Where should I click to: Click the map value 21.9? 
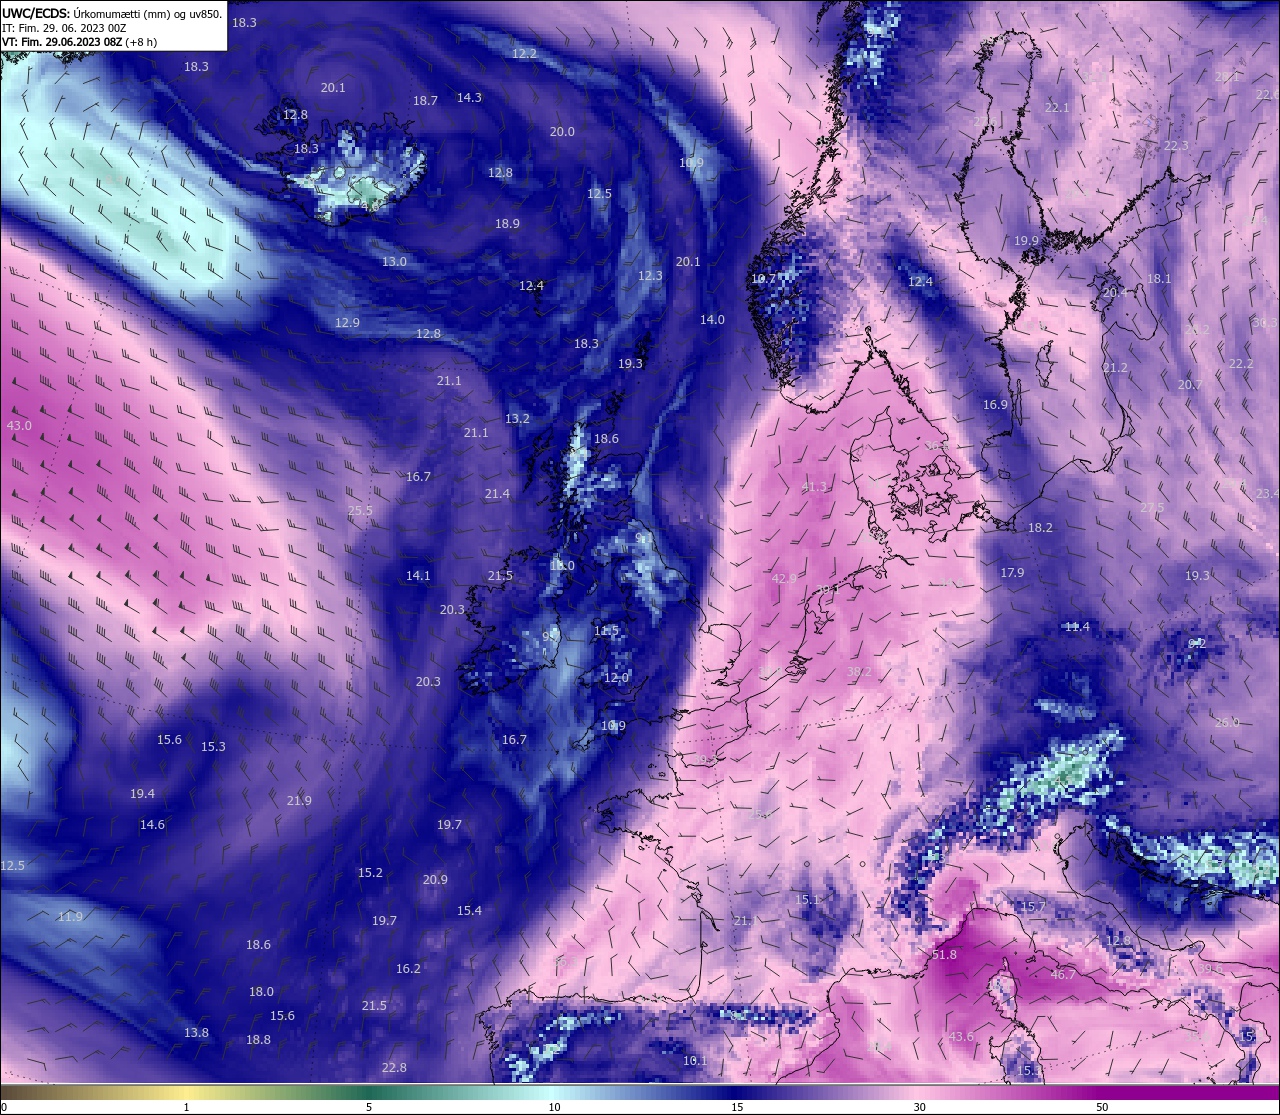pos(299,801)
